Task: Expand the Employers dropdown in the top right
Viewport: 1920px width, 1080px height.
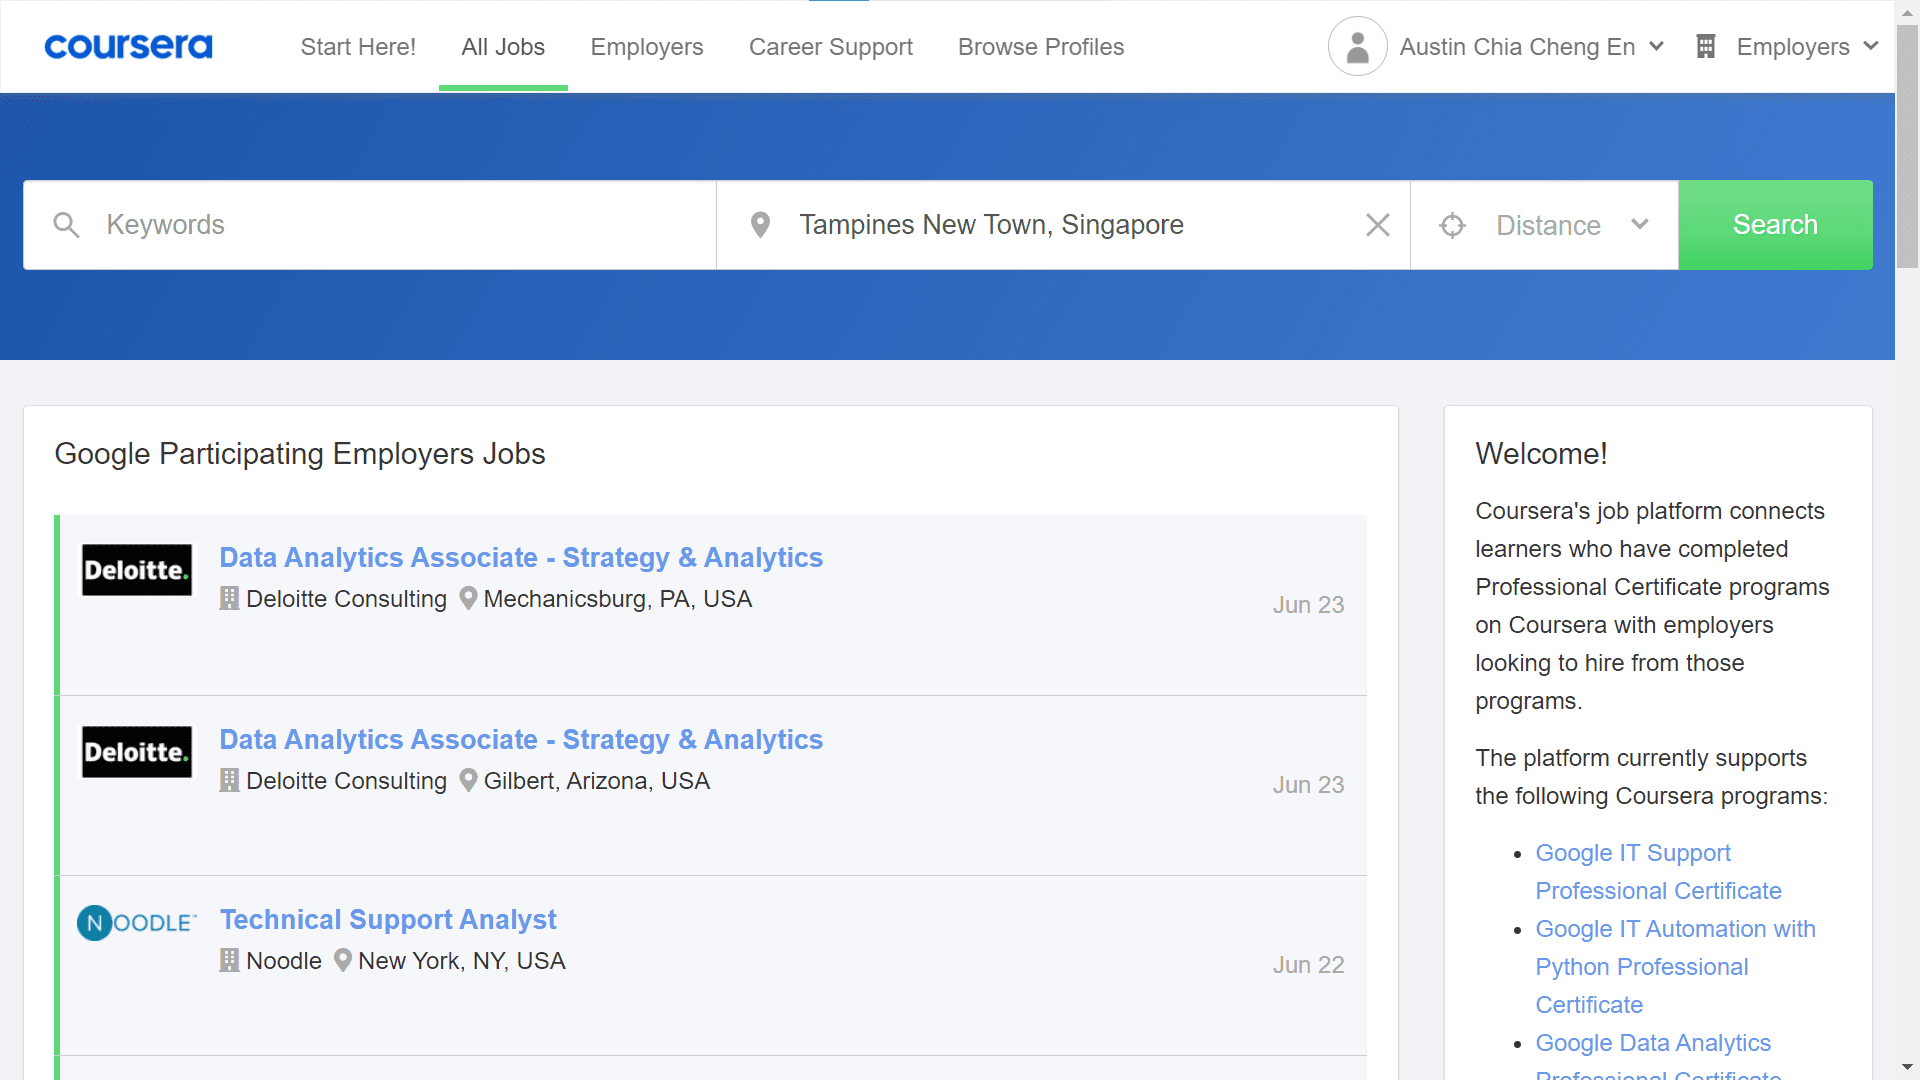Action: 1872,45
